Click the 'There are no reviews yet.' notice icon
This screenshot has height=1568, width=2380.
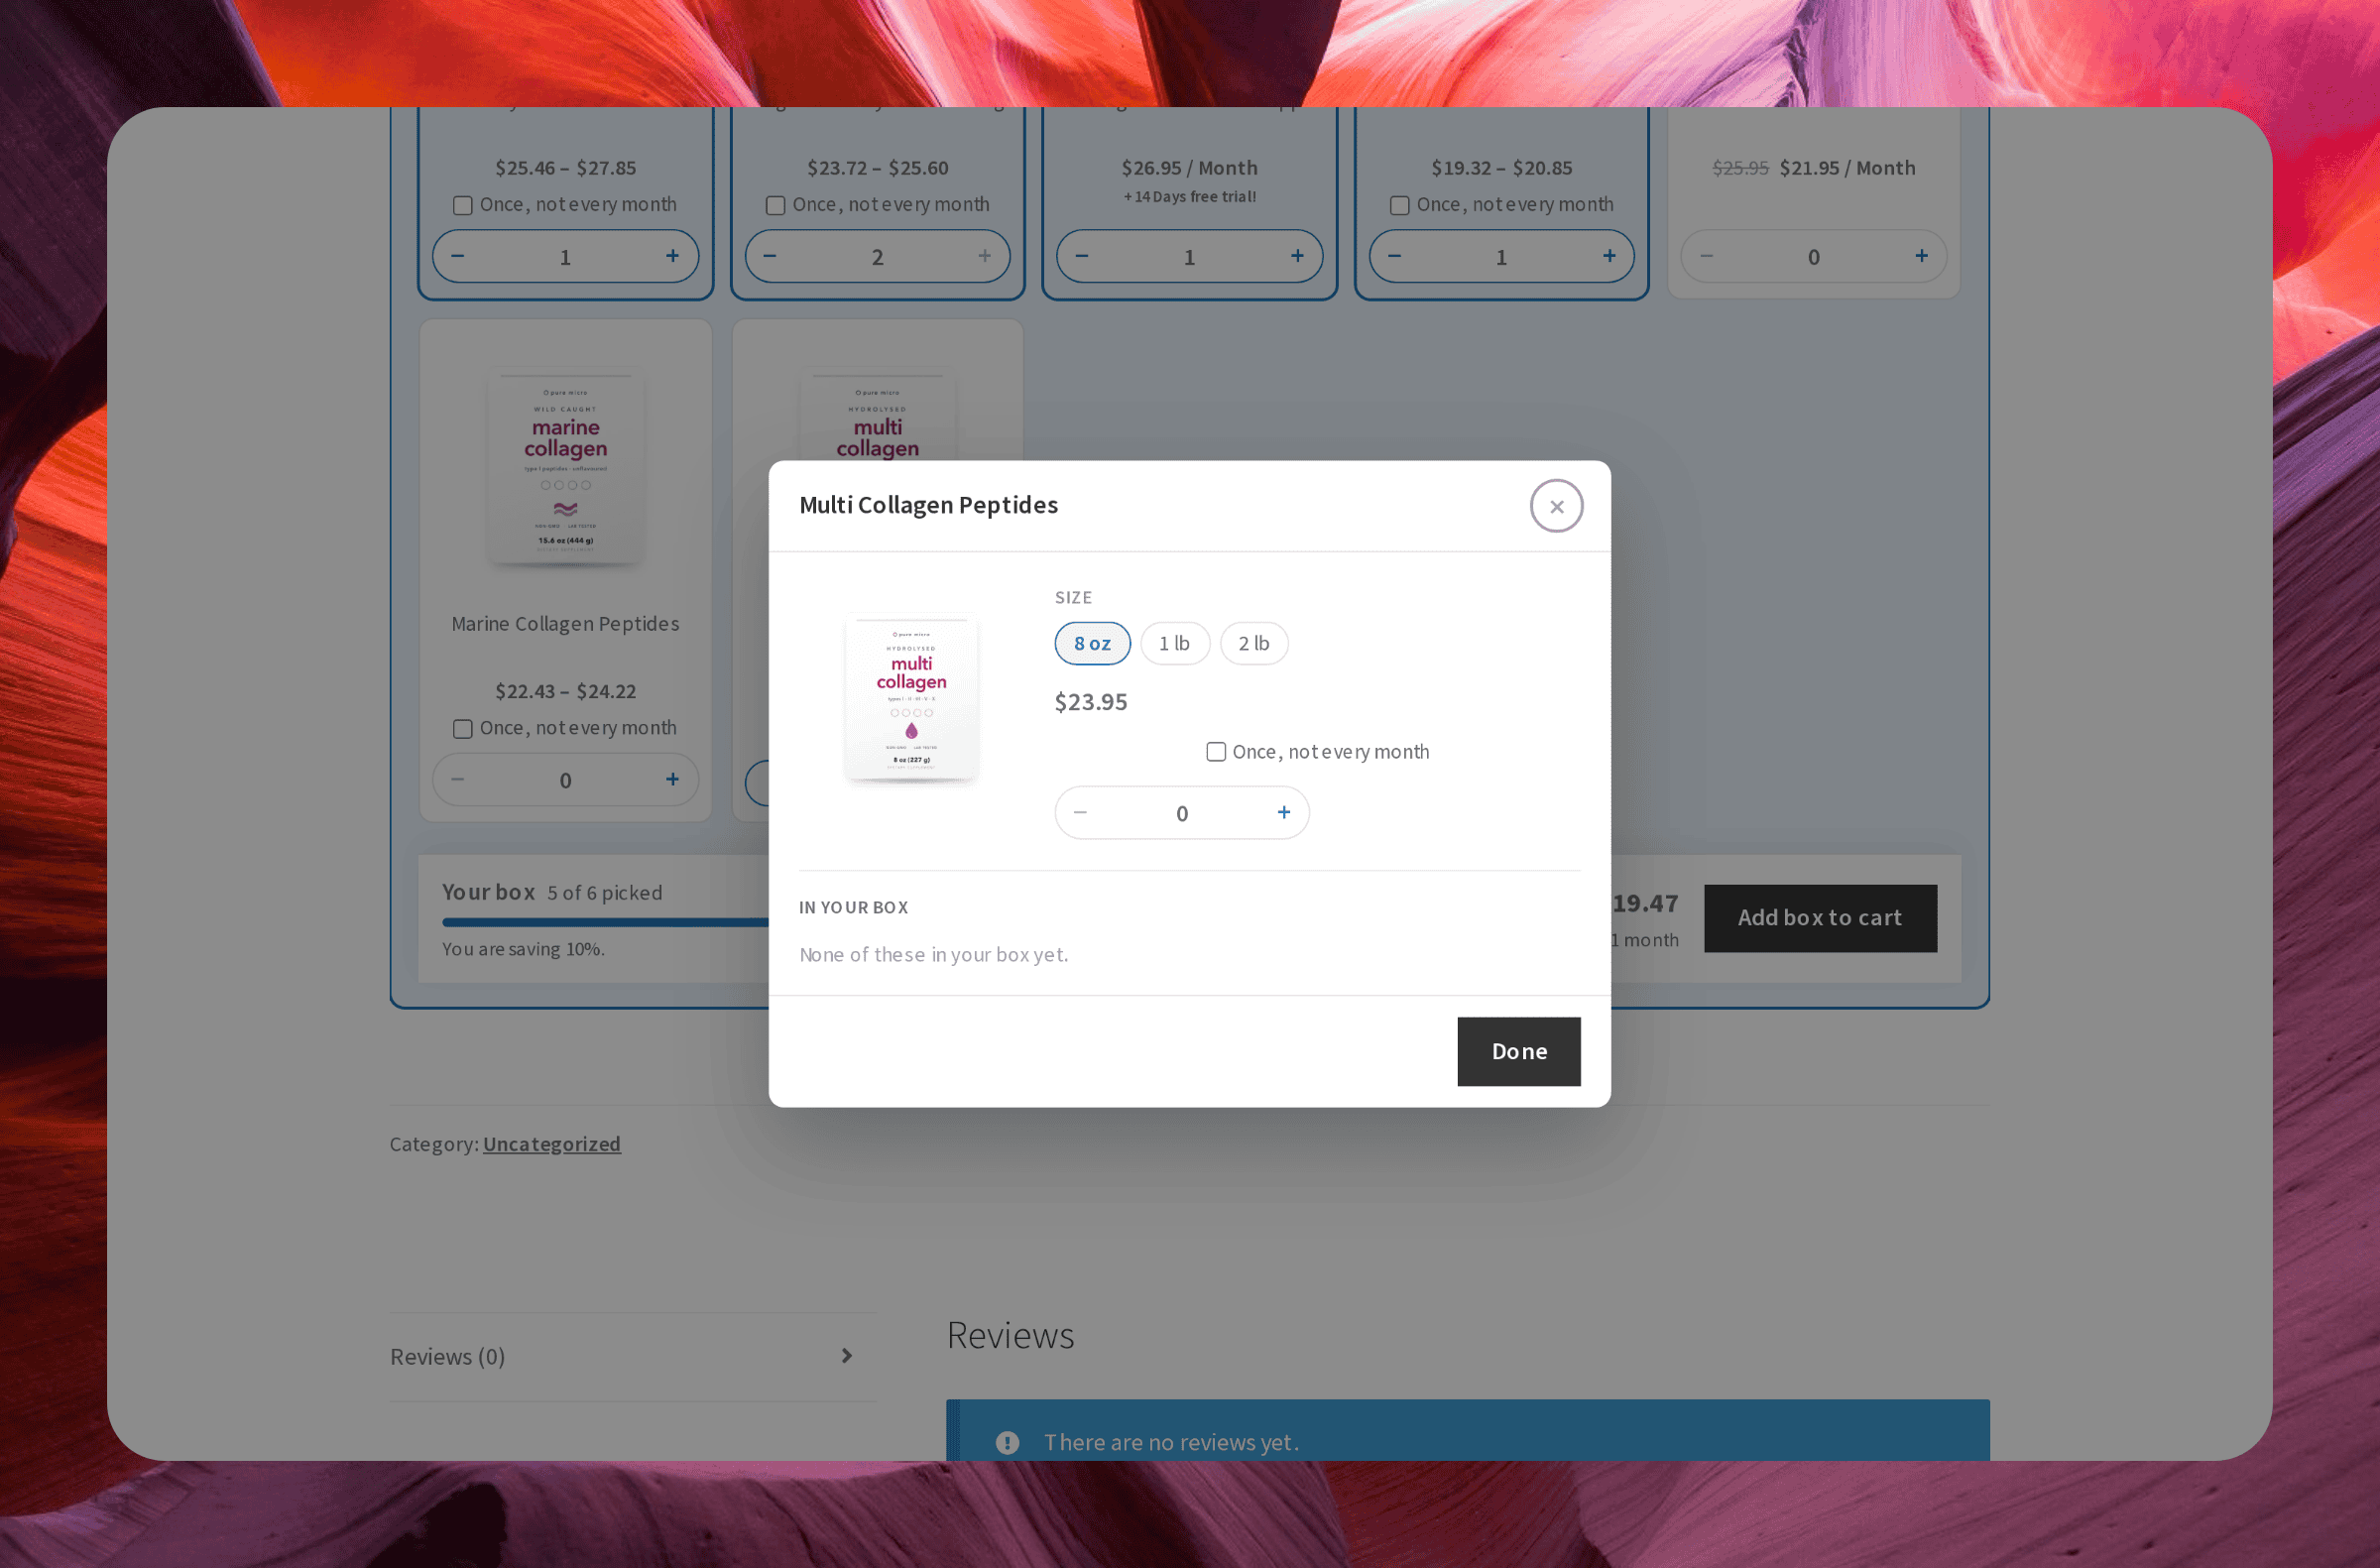pos(1007,1442)
